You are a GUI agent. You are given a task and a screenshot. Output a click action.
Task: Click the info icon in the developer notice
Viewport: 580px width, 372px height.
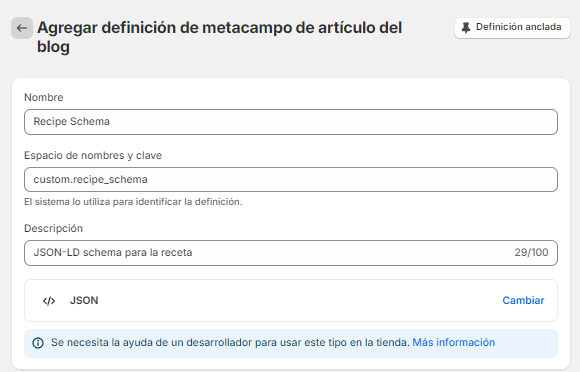click(x=38, y=343)
